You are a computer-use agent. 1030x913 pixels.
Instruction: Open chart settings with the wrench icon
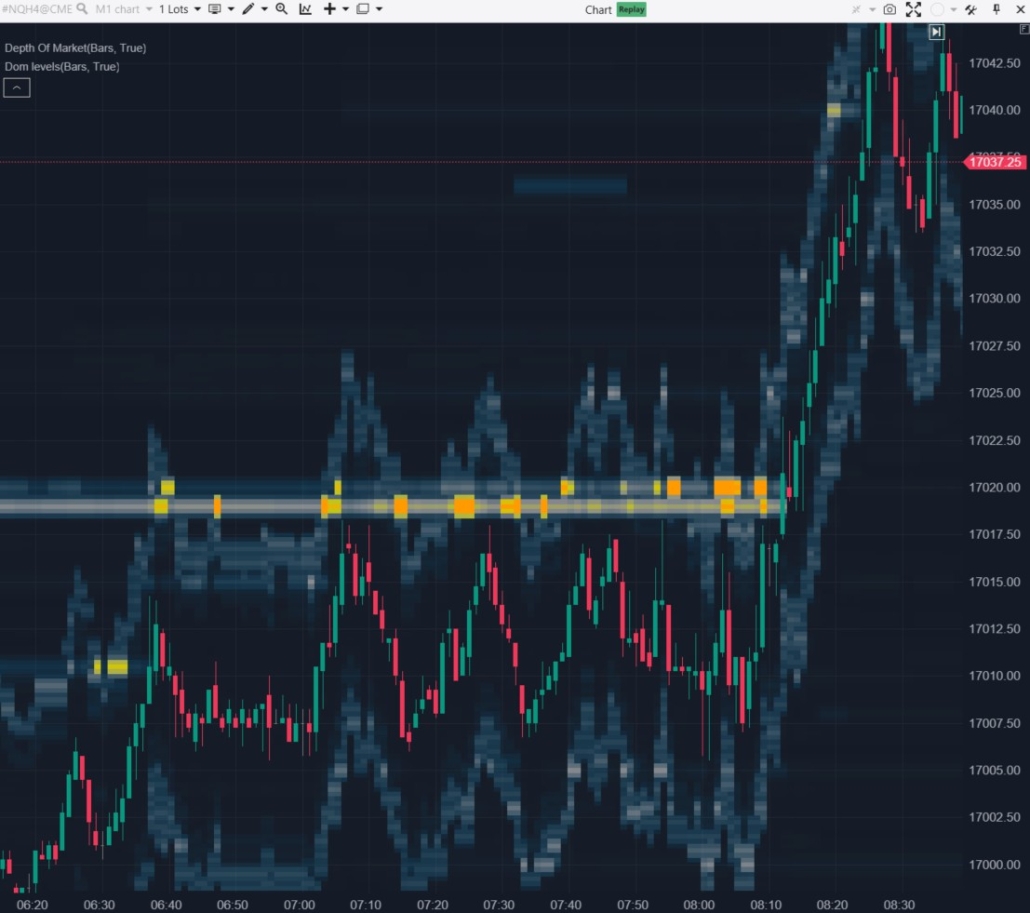(968, 9)
